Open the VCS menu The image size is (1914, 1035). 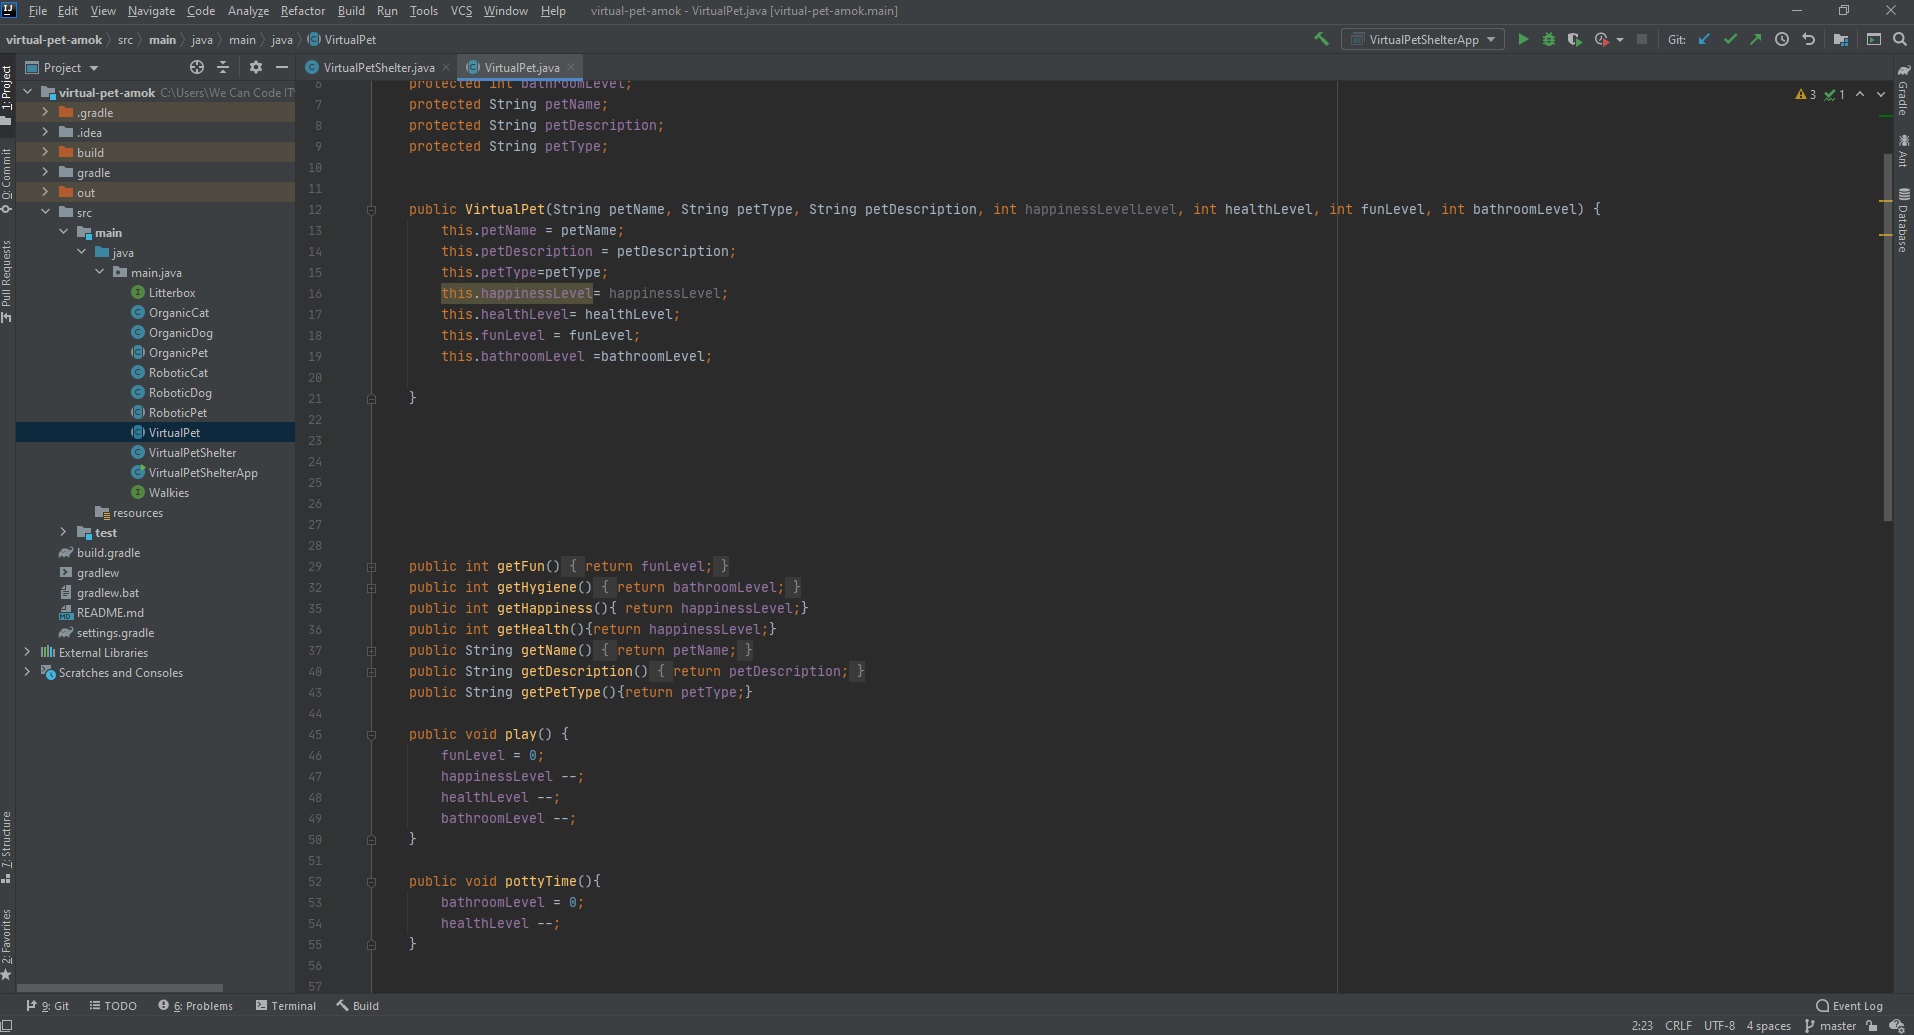click(461, 11)
